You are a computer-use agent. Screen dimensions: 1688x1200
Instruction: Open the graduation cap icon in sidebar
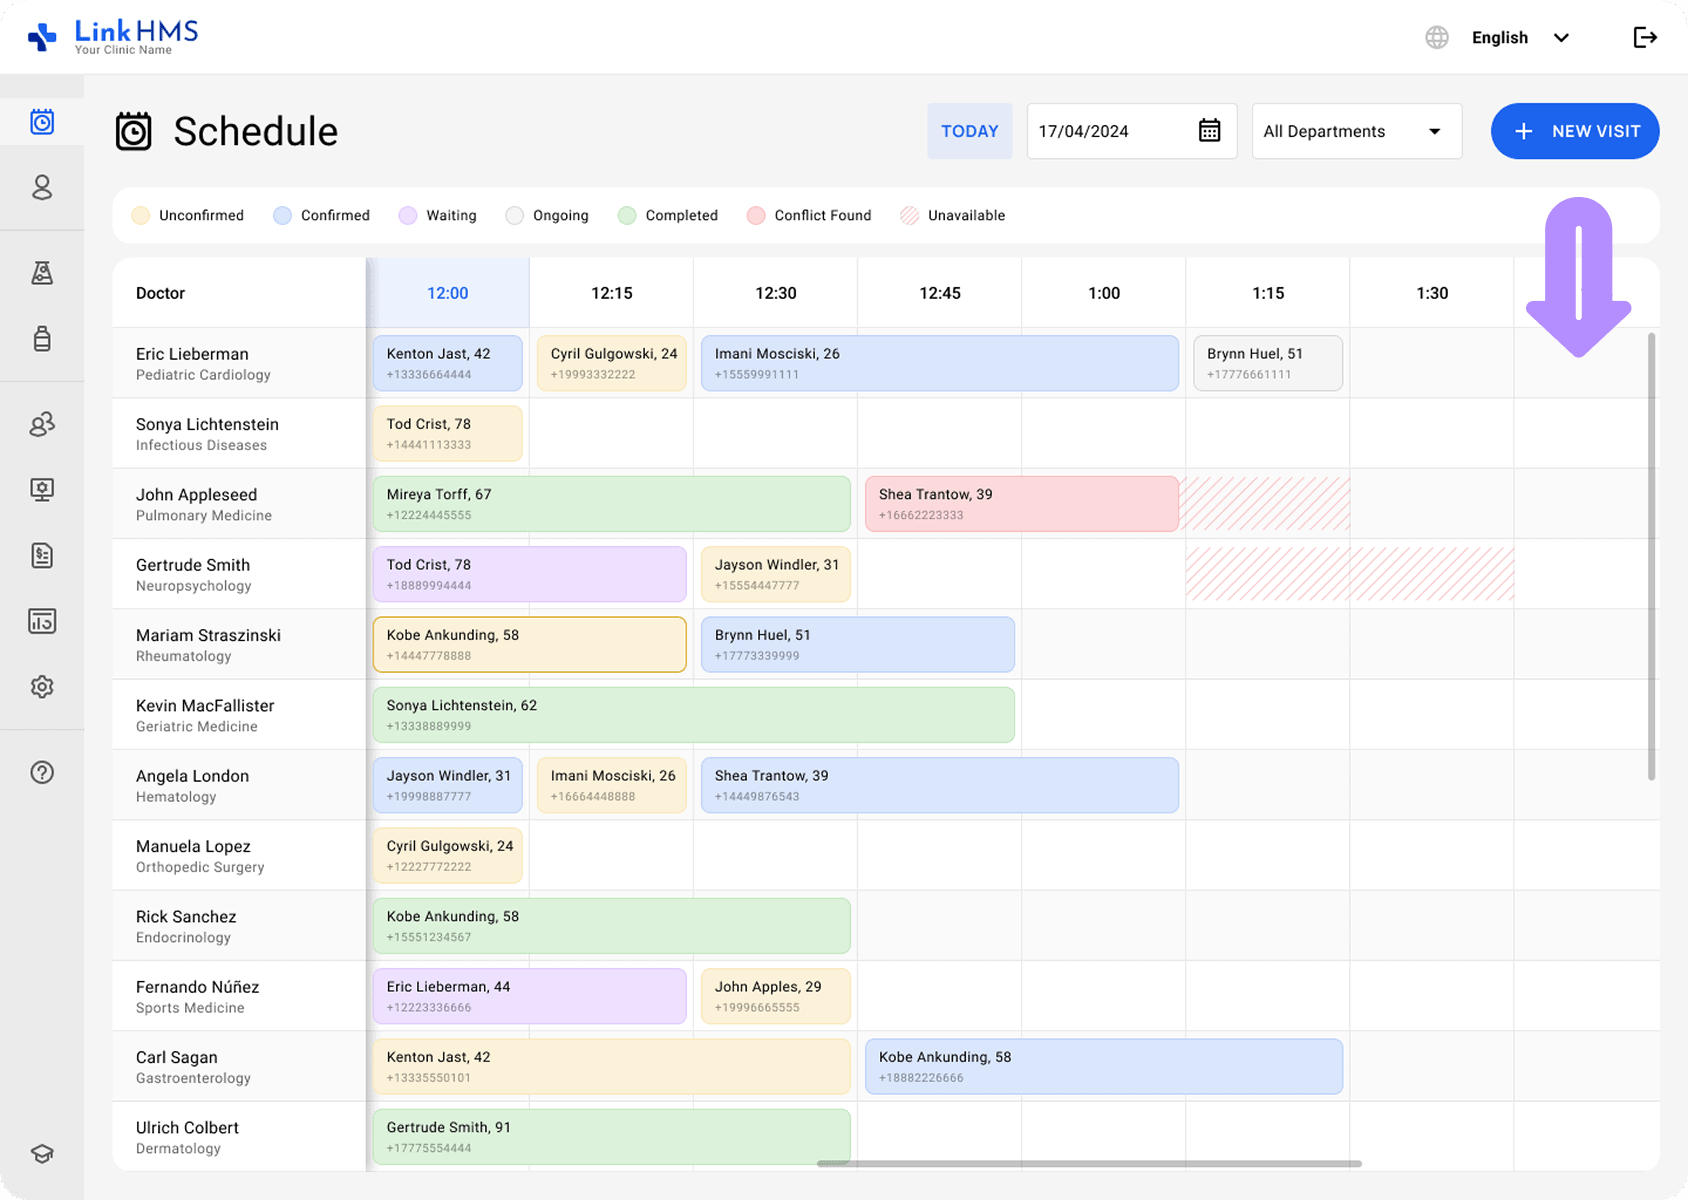tap(42, 1153)
